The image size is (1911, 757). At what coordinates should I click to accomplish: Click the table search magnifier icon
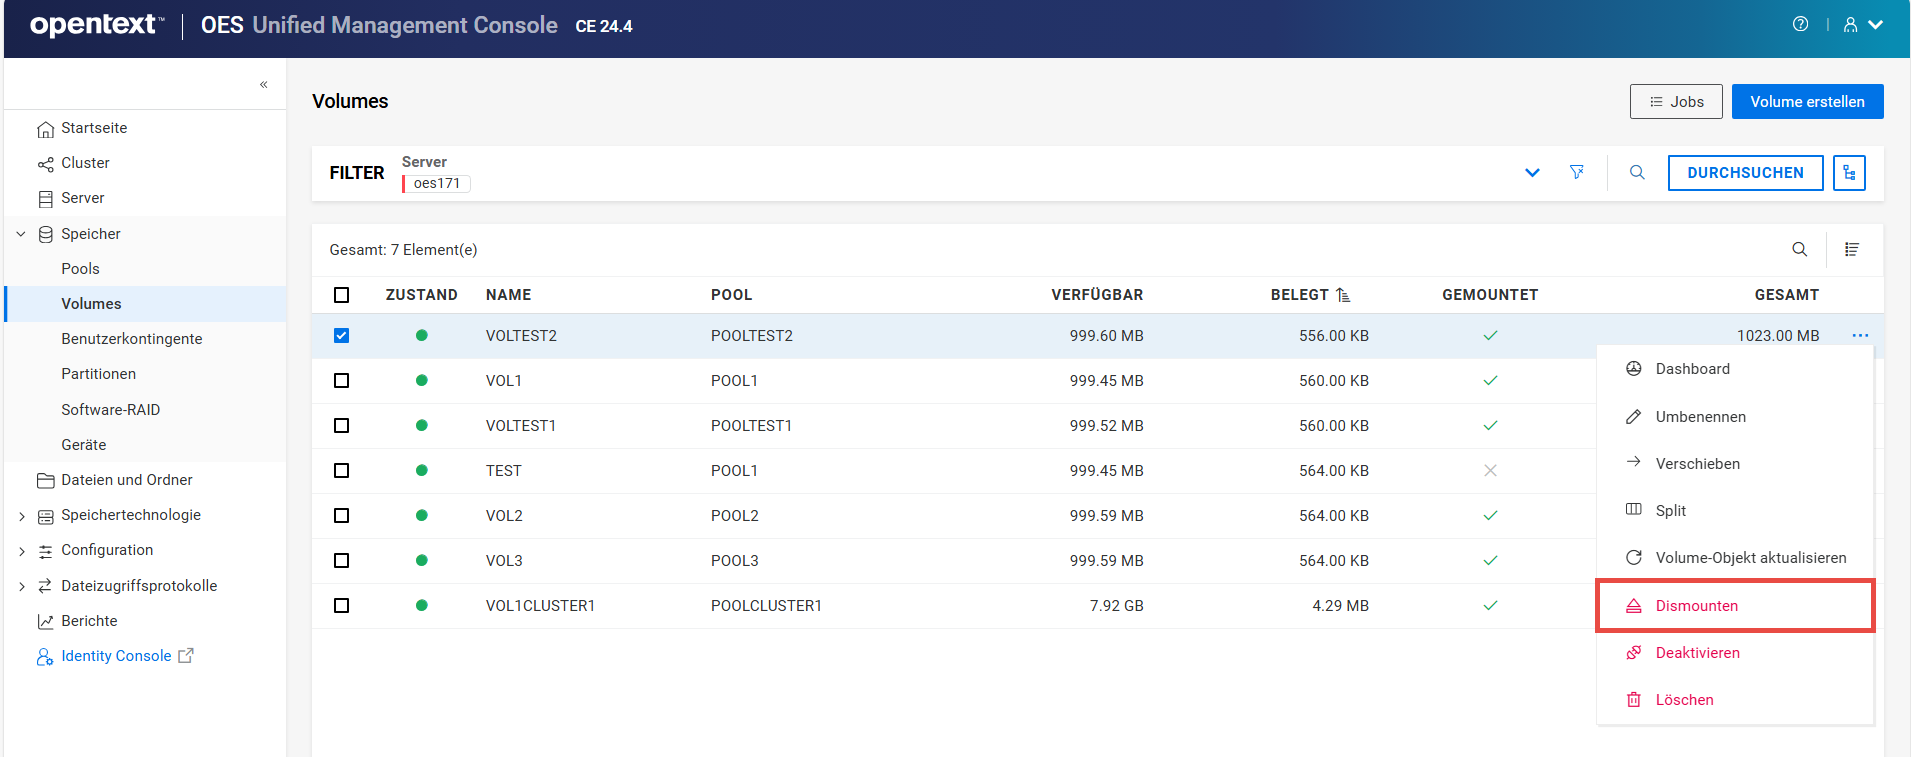pos(1799,249)
